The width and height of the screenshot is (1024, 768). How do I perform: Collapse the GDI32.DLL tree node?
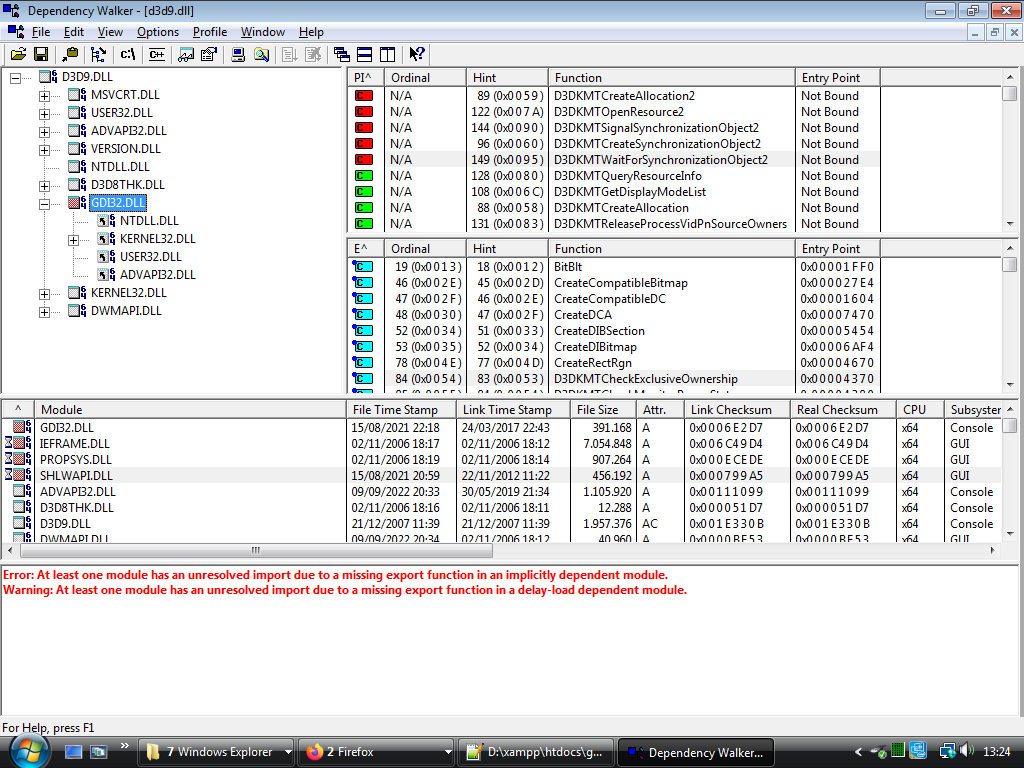tap(44, 204)
